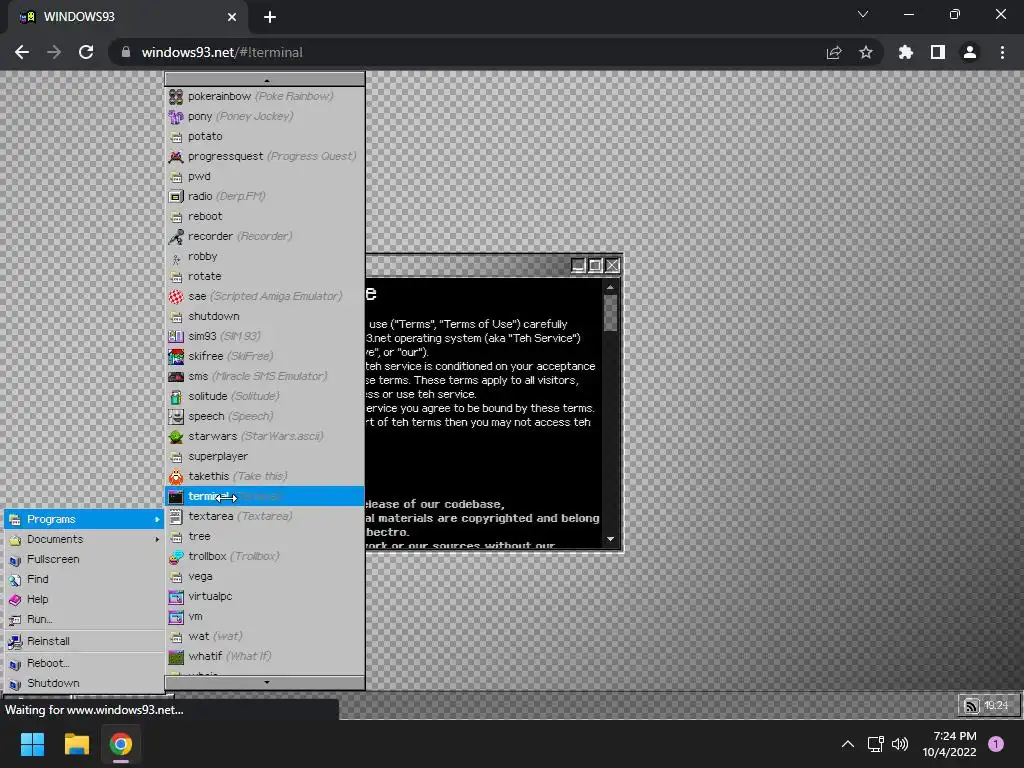Select the vega program entry
1024x768 pixels.
tap(265, 577)
